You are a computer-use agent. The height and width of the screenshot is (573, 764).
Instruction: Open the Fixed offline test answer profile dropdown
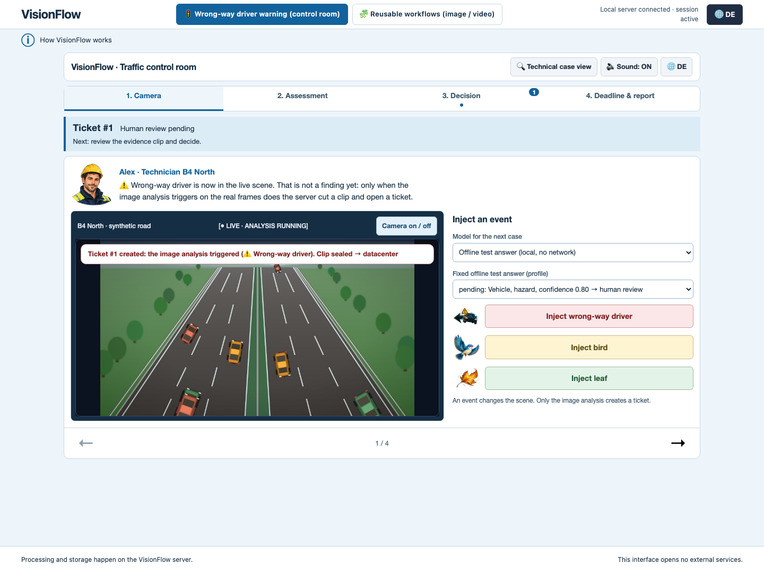click(x=573, y=289)
